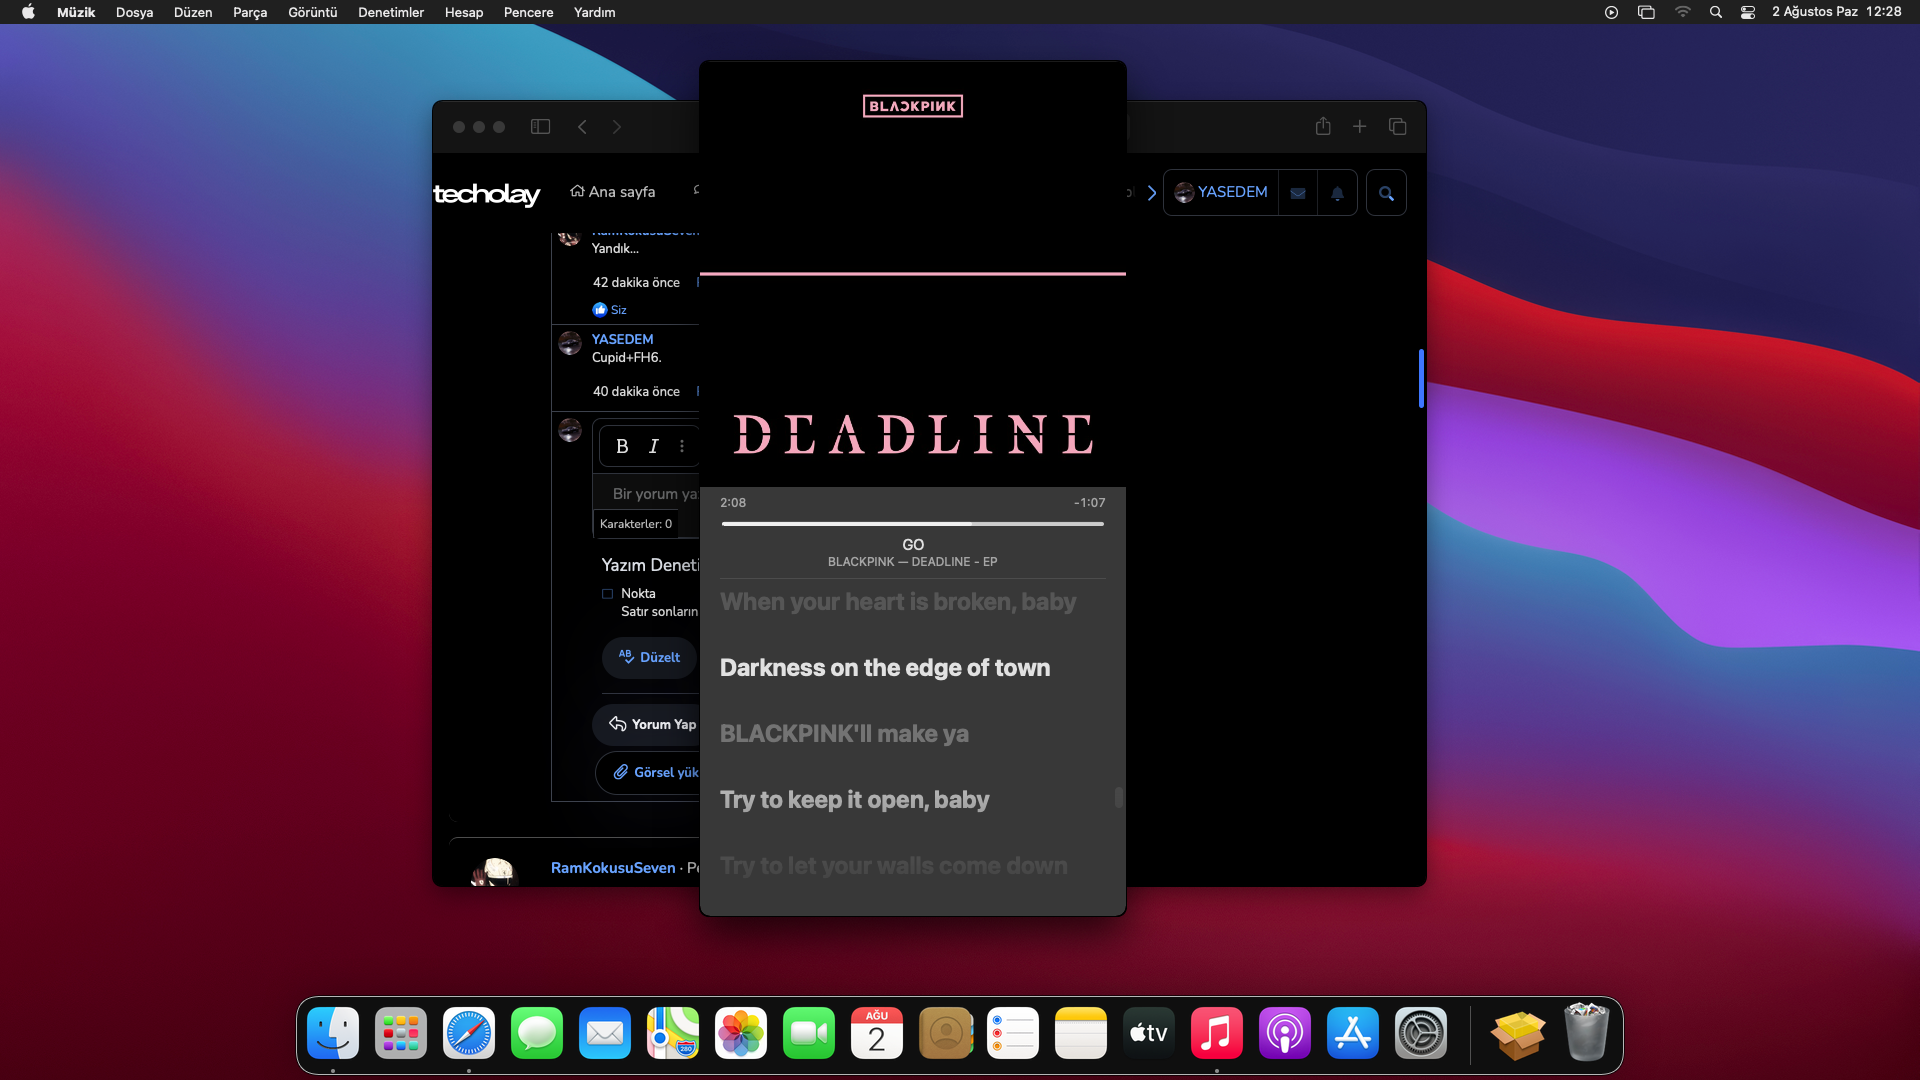Image resolution: width=1920 pixels, height=1080 pixels.
Task: Open the Düzen menu
Action: pos(193,12)
